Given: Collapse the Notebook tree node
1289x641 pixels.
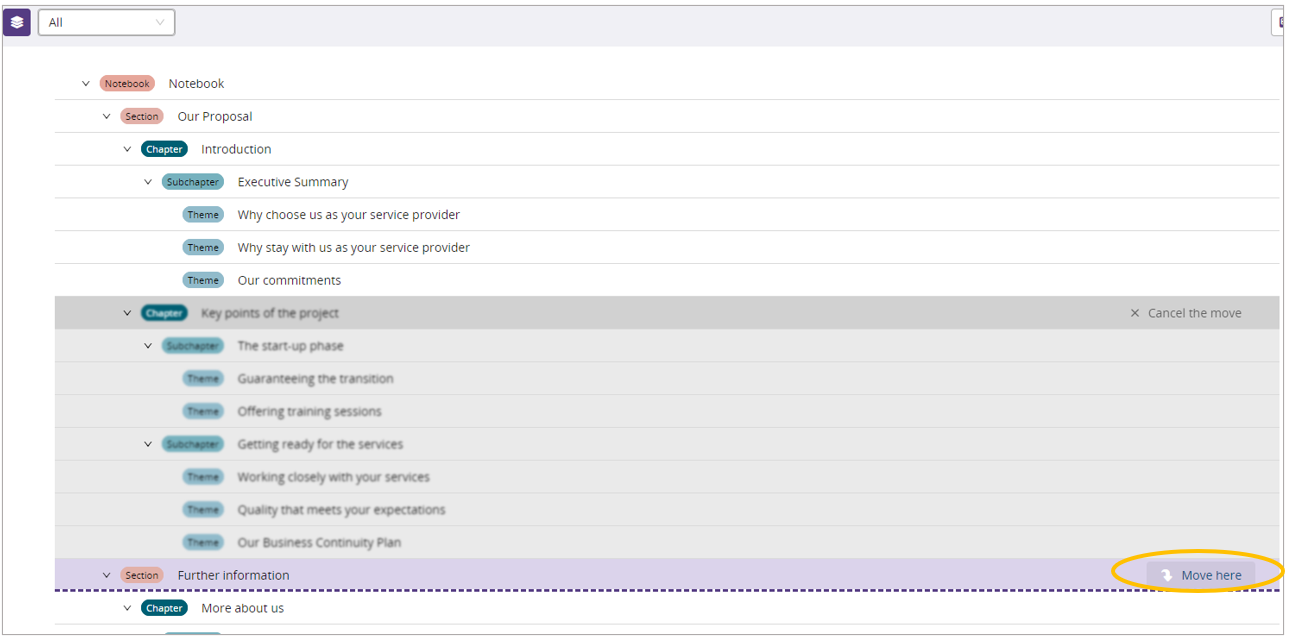Looking at the screenshot, I should coord(86,84).
